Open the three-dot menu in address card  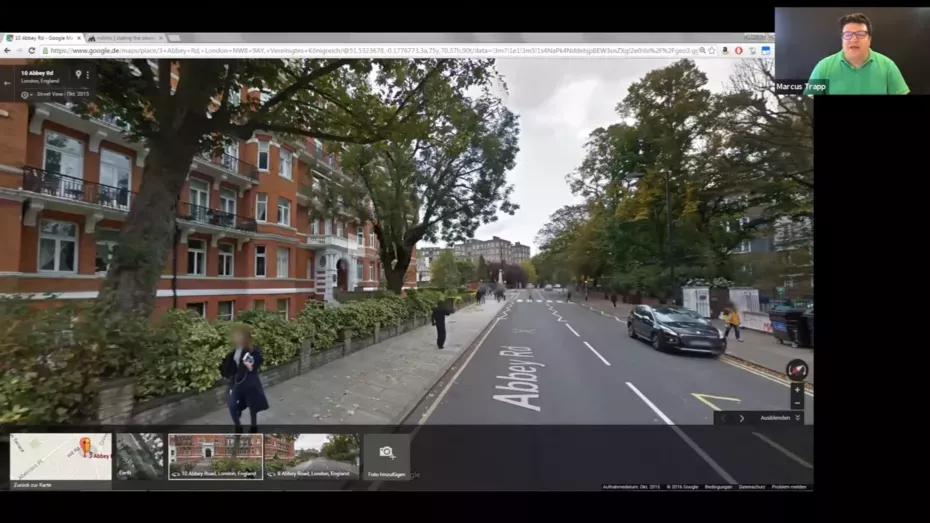click(88, 74)
